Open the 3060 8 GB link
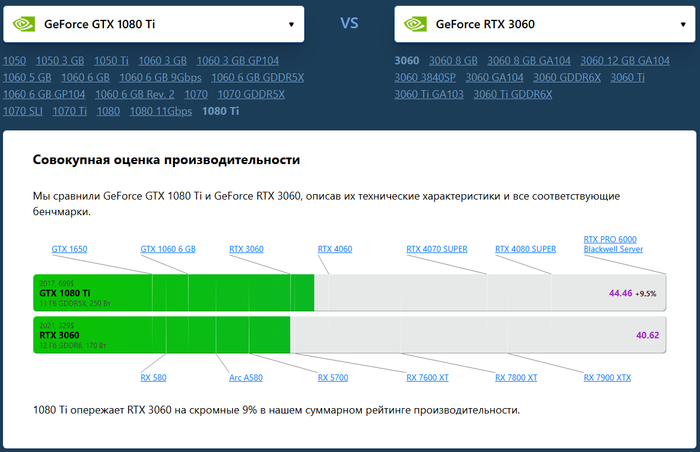 coord(453,61)
